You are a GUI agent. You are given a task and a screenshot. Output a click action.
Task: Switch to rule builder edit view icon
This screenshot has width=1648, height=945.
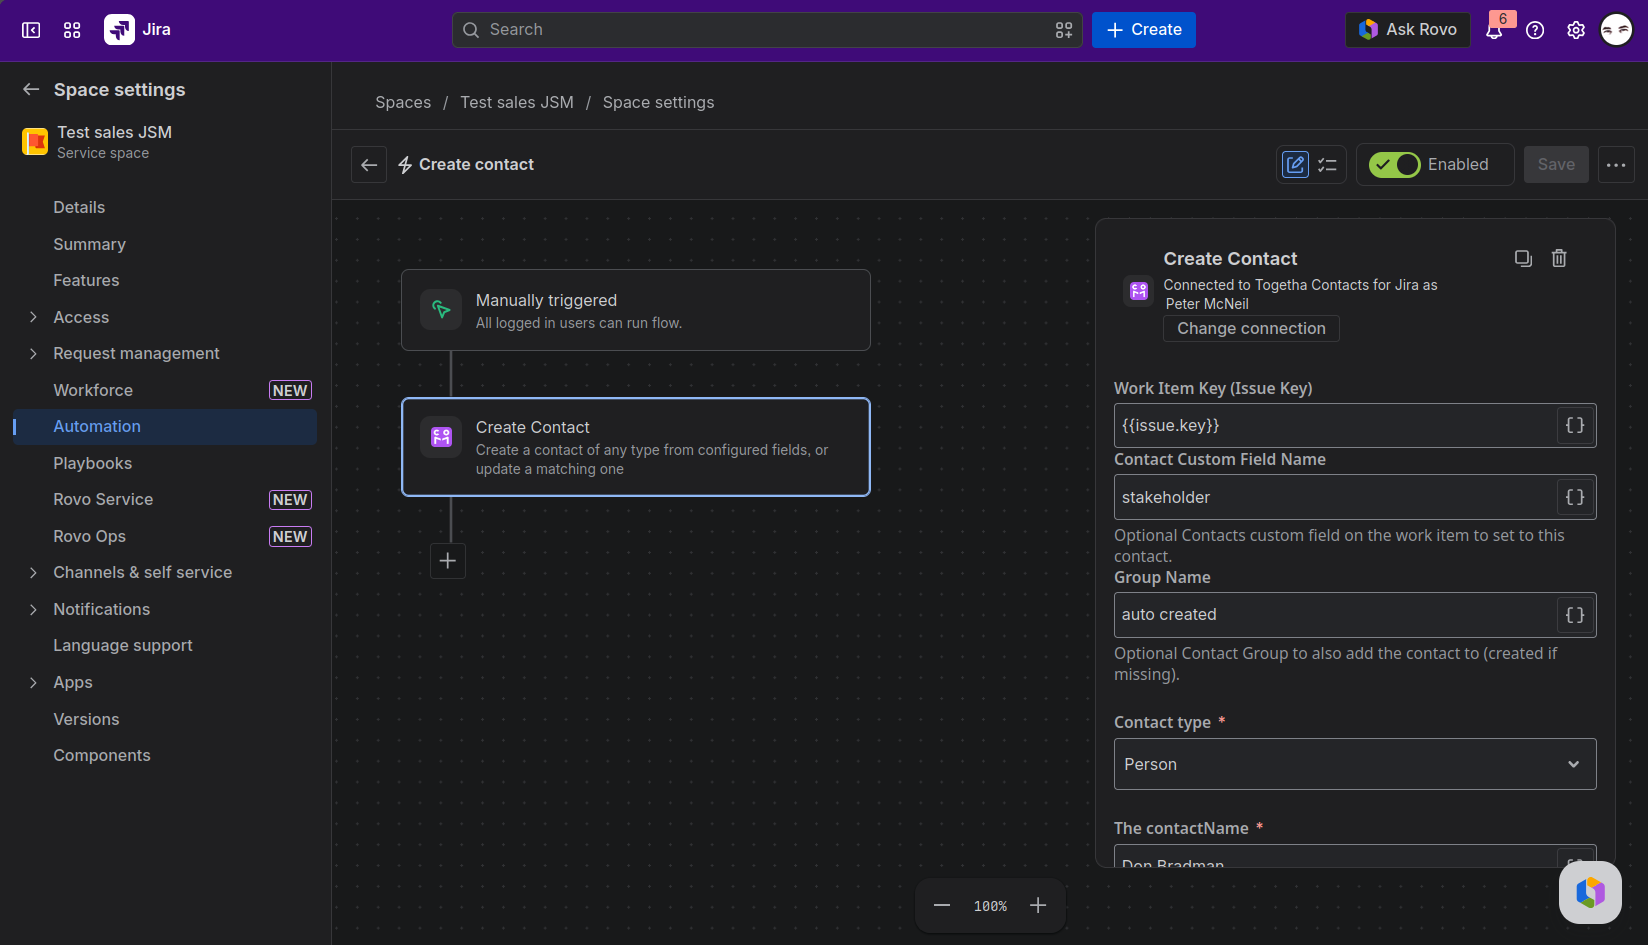(1296, 165)
